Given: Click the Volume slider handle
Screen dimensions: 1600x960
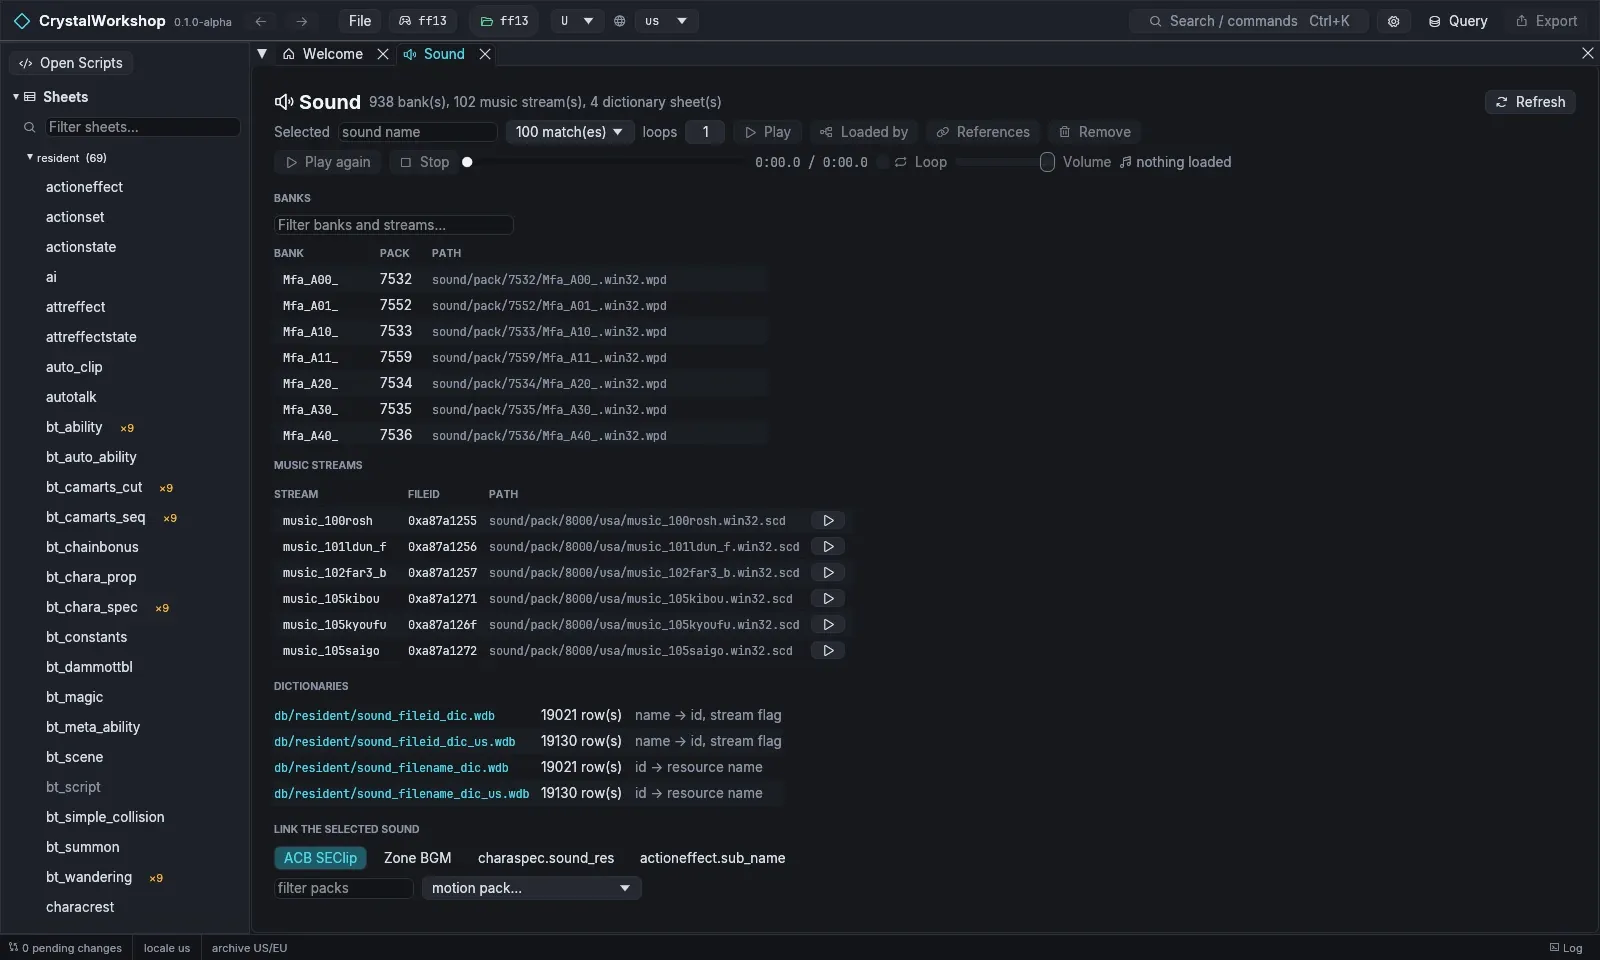Looking at the screenshot, I should [1047, 162].
